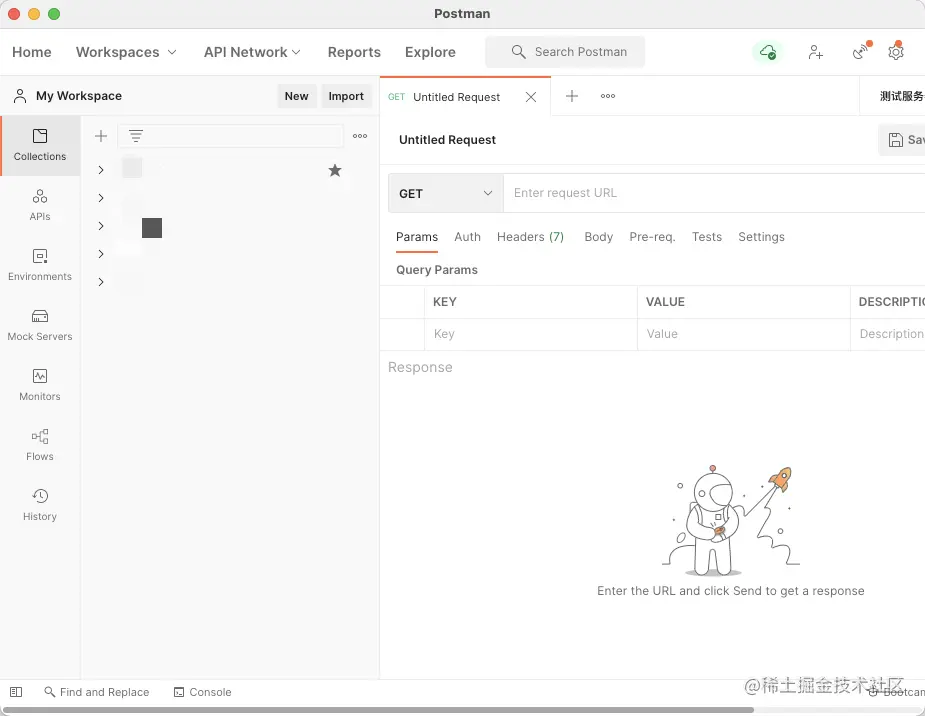925x716 pixels.
Task: Open a new request tab with plus
Action: click(572, 96)
